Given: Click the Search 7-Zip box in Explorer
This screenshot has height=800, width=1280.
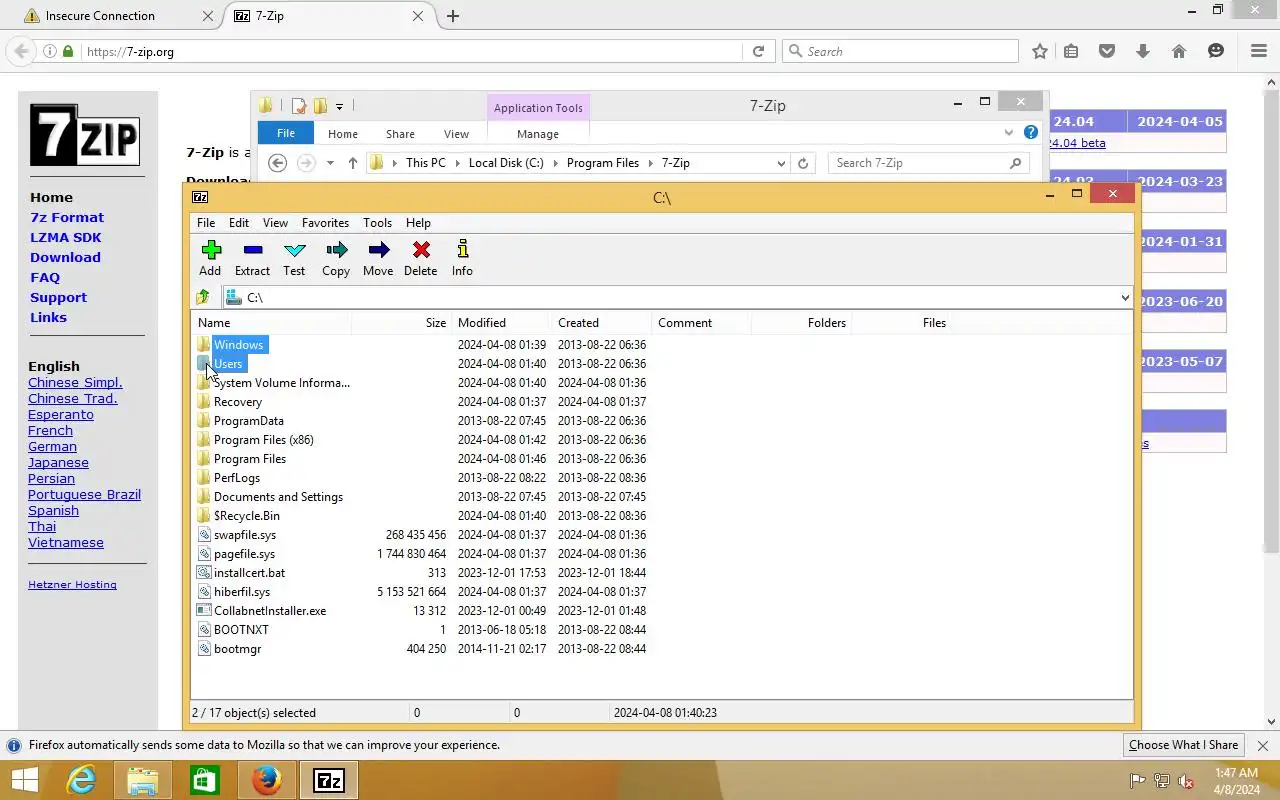Looking at the screenshot, I should pyautogui.click(x=927, y=163).
